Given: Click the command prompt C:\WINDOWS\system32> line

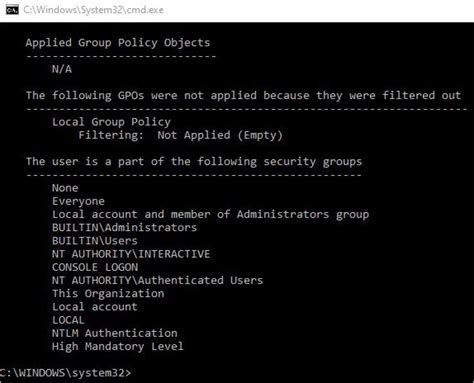Looking at the screenshot, I should point(66,373).
